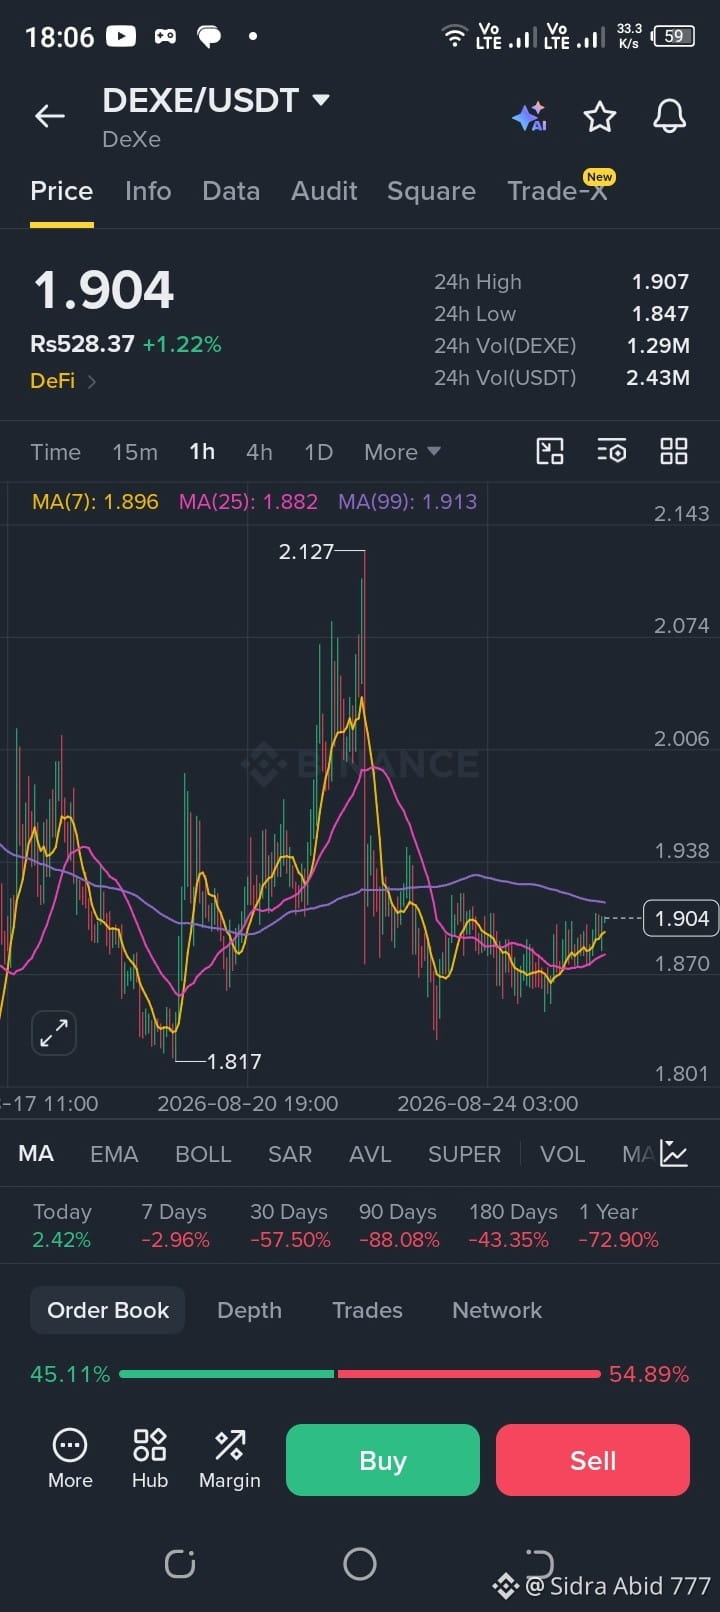Select the 1D timeframe
This screenshot has height=1612, width=720.
pos(318,452)
